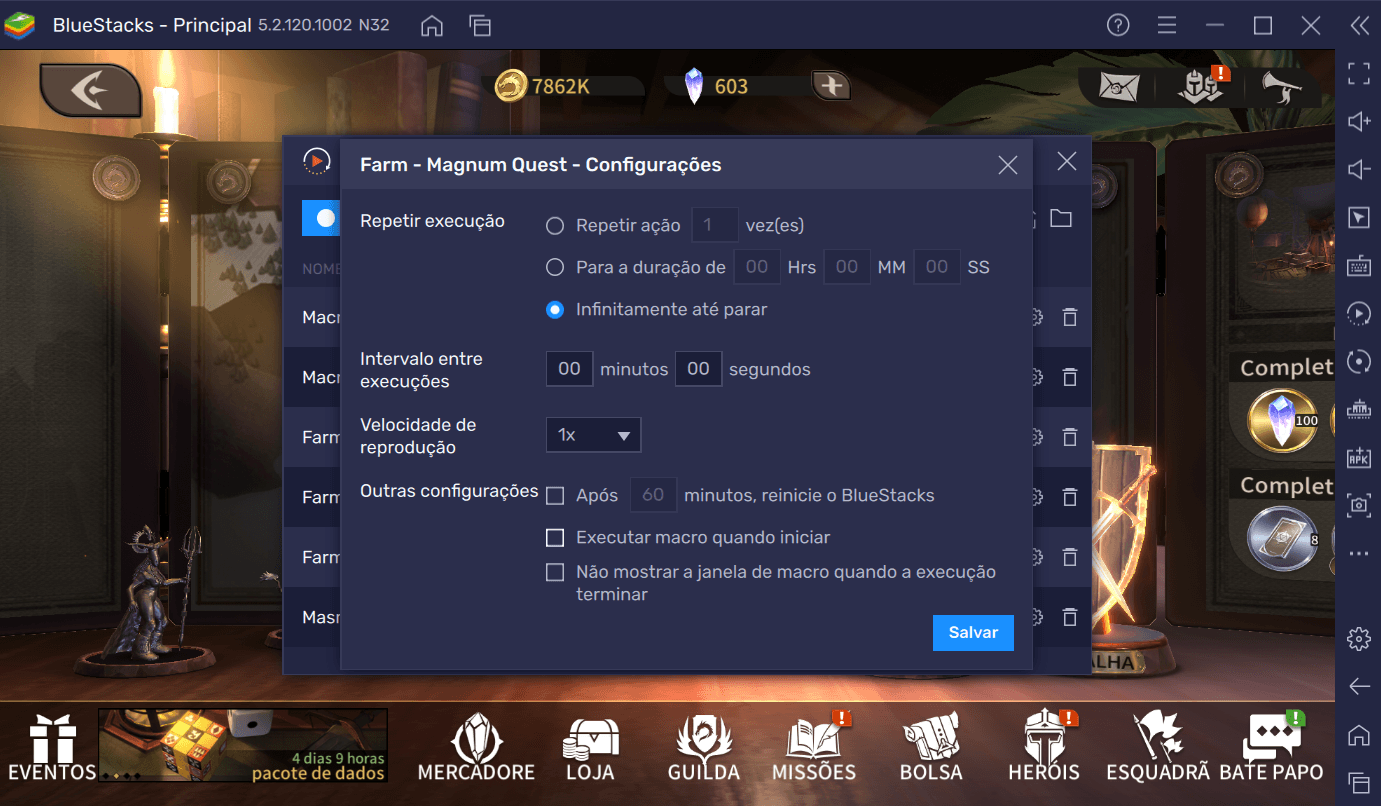Click the restart minutes field showing 60
The image size is (1381, 806).
click(x=653, y=495)
